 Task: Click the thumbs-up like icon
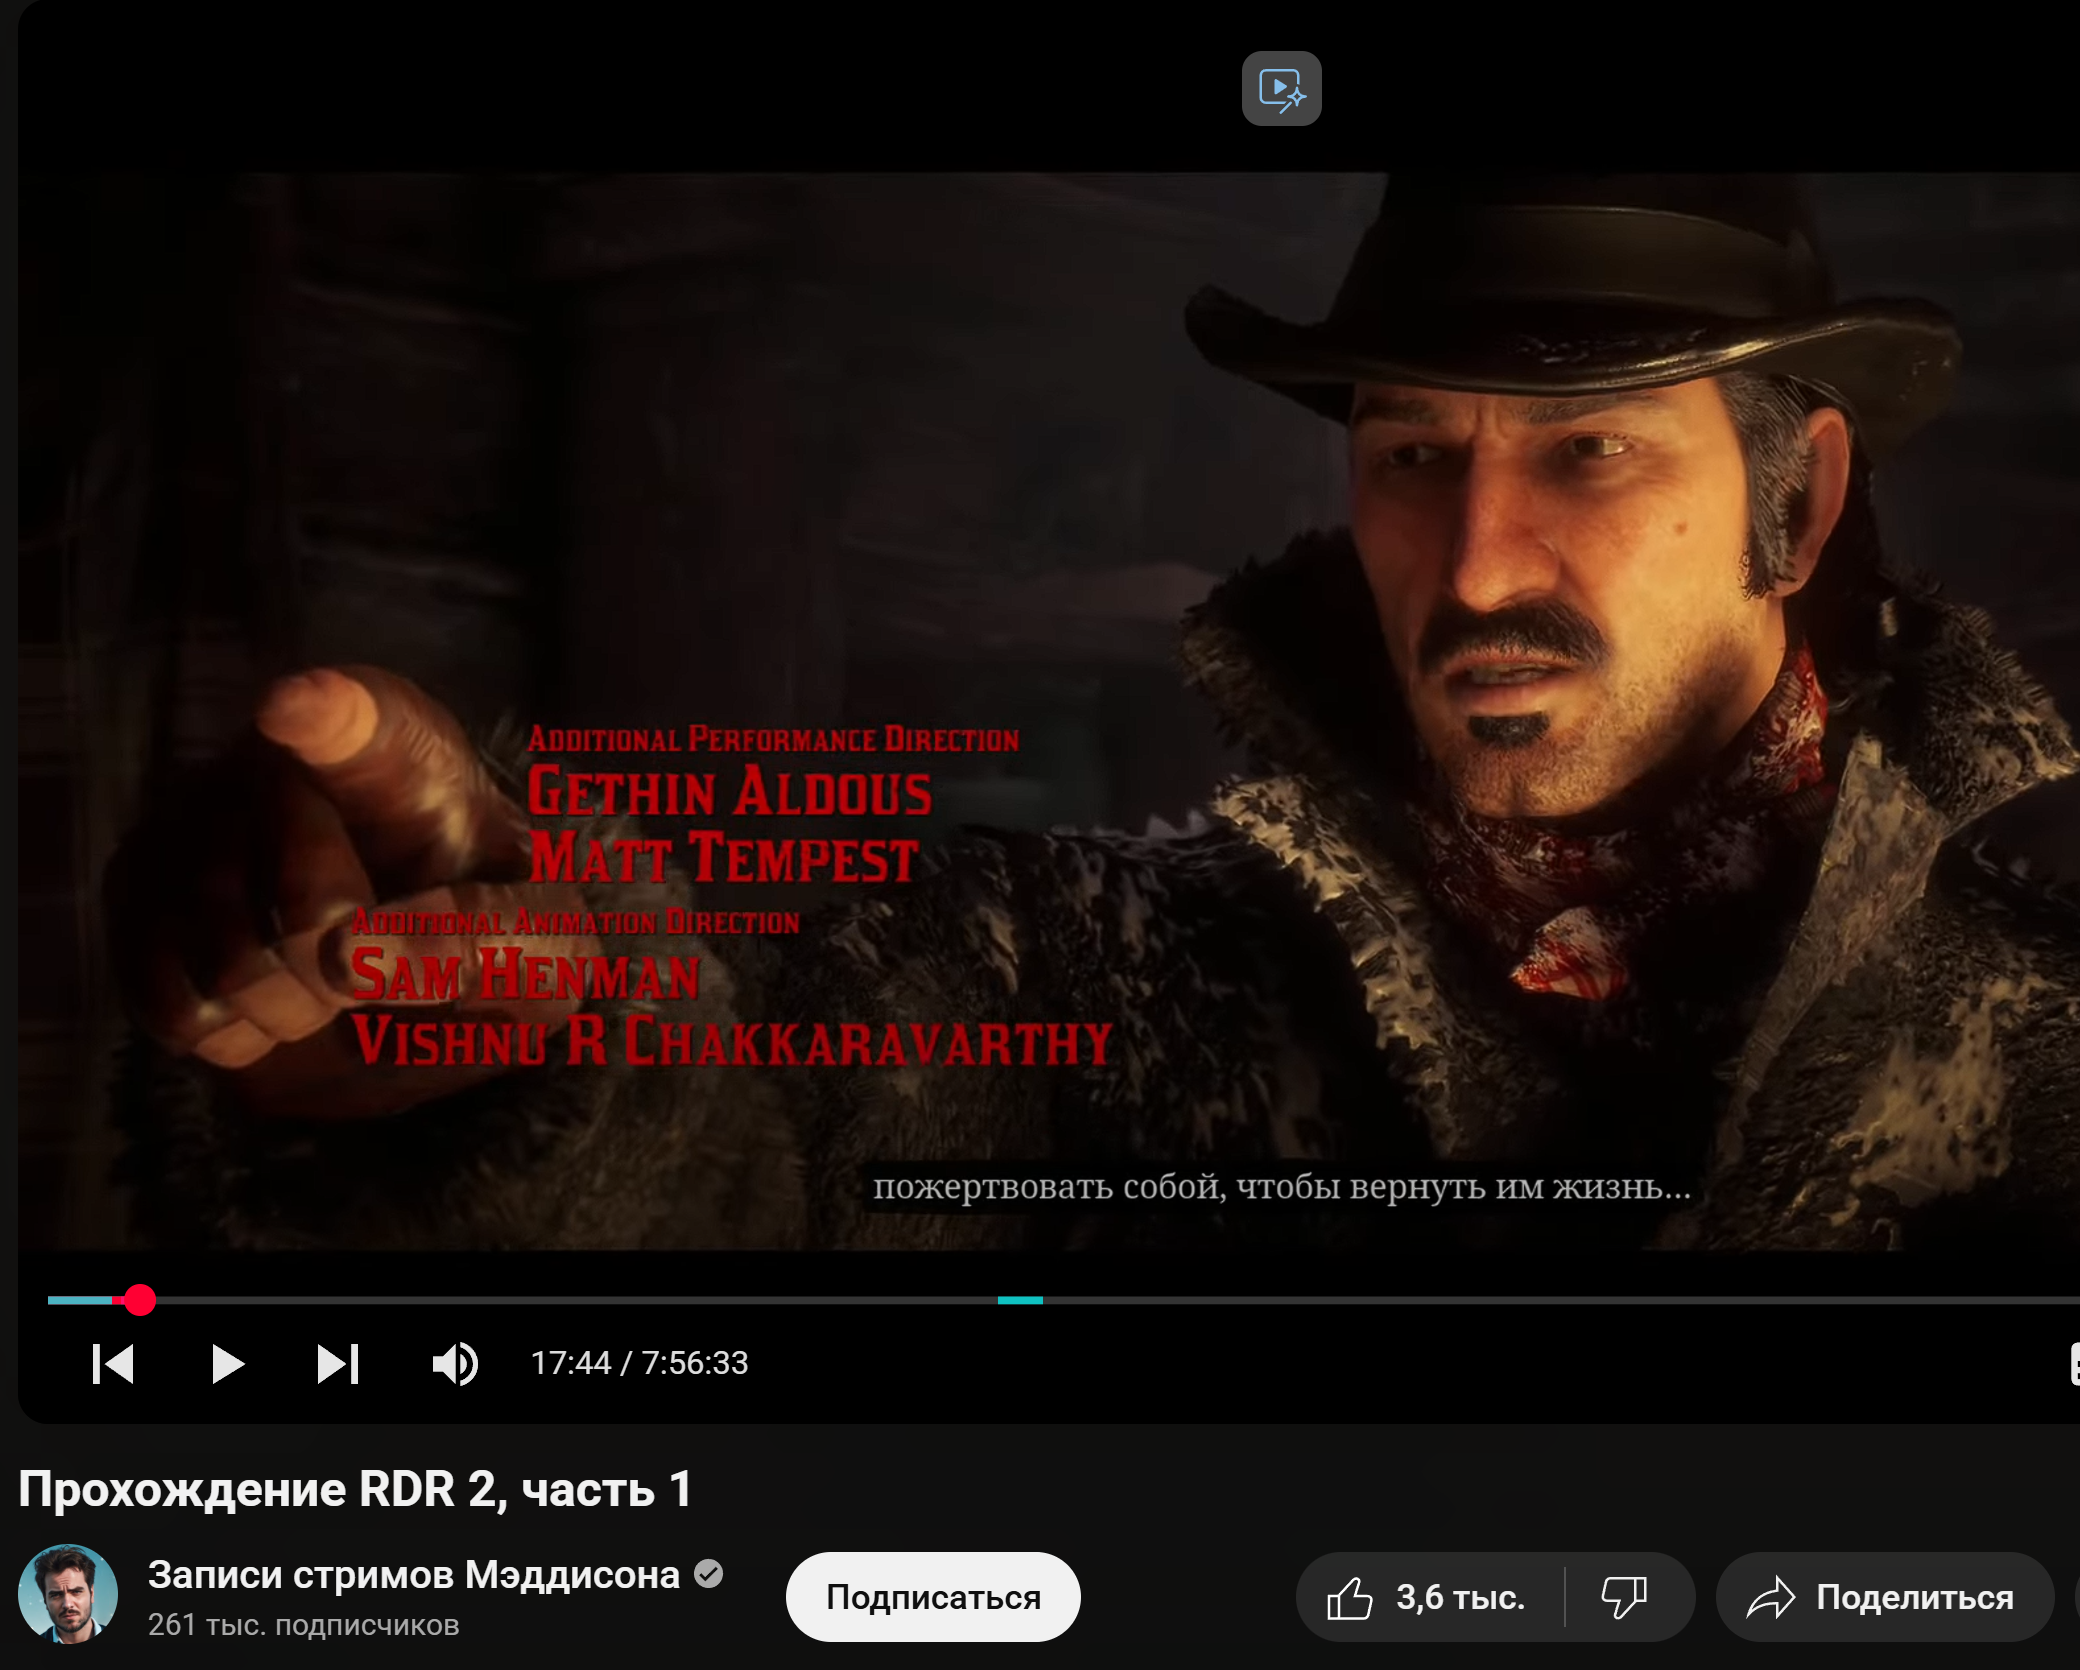(x=1350, y=1597)
